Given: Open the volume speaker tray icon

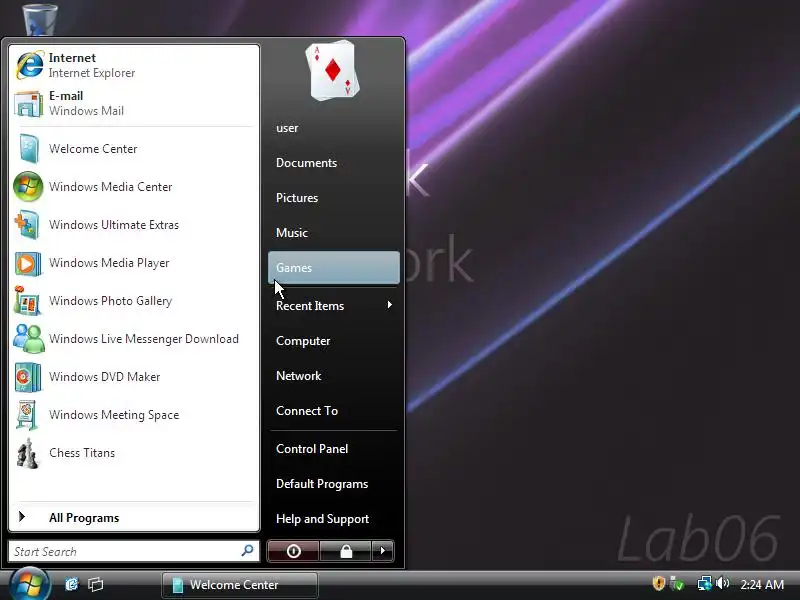Looking at the screenshot, I should (x=722, y=583).
